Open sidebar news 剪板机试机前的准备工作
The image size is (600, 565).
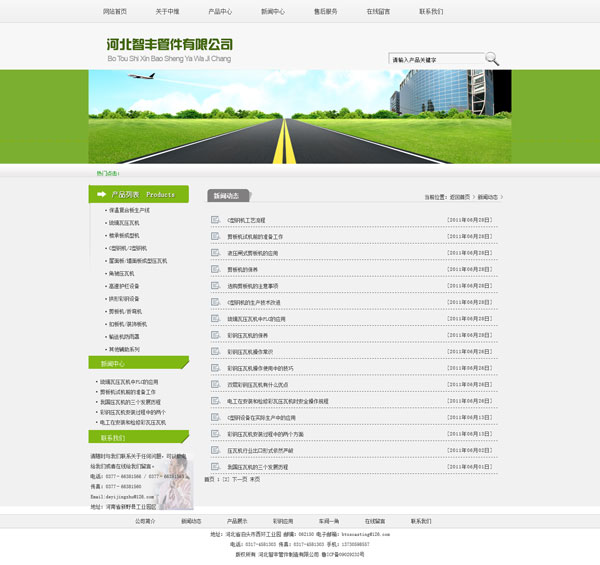click(x=128, y=392)
